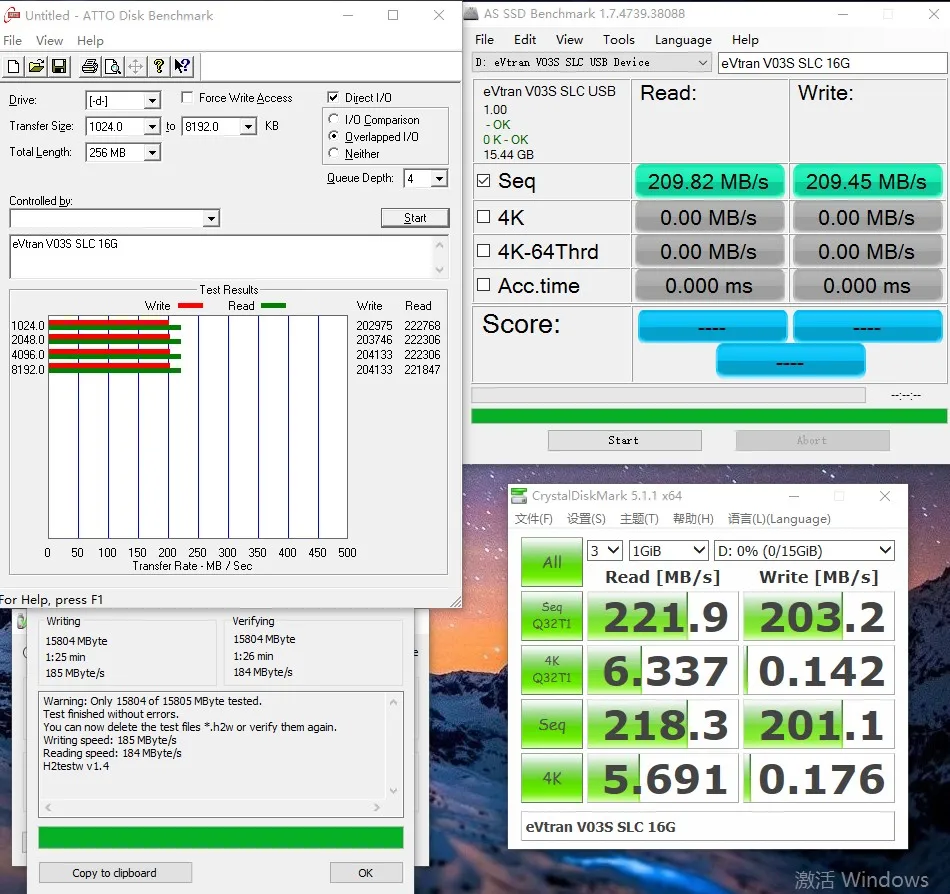Select the I/O Comparison radio button
Screen dimensions: 950x894
[x=333, y=119]
